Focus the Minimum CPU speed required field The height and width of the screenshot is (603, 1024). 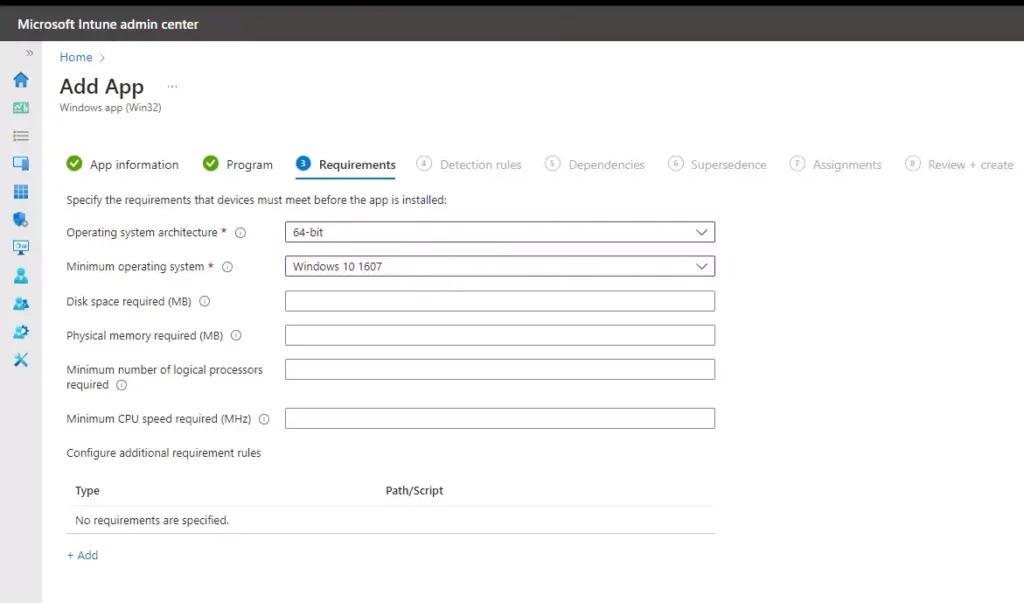(500, 418)
